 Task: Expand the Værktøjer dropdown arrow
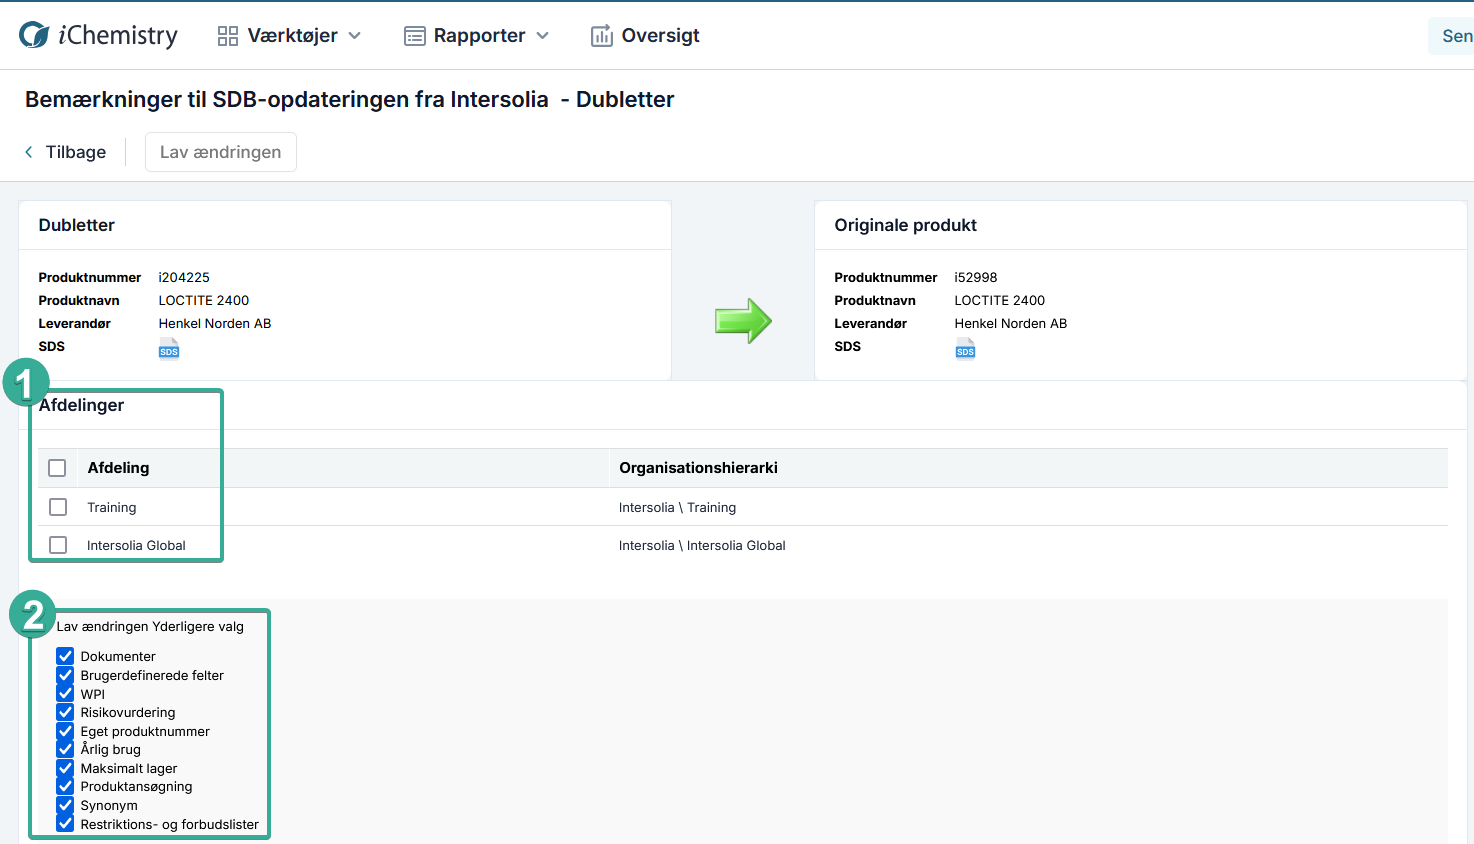354,36
